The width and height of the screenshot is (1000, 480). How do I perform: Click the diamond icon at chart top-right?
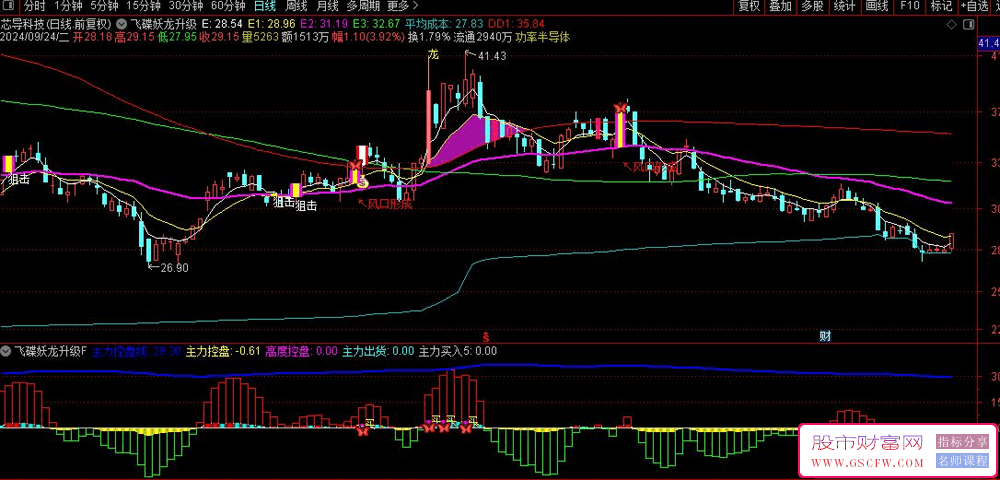952,25
